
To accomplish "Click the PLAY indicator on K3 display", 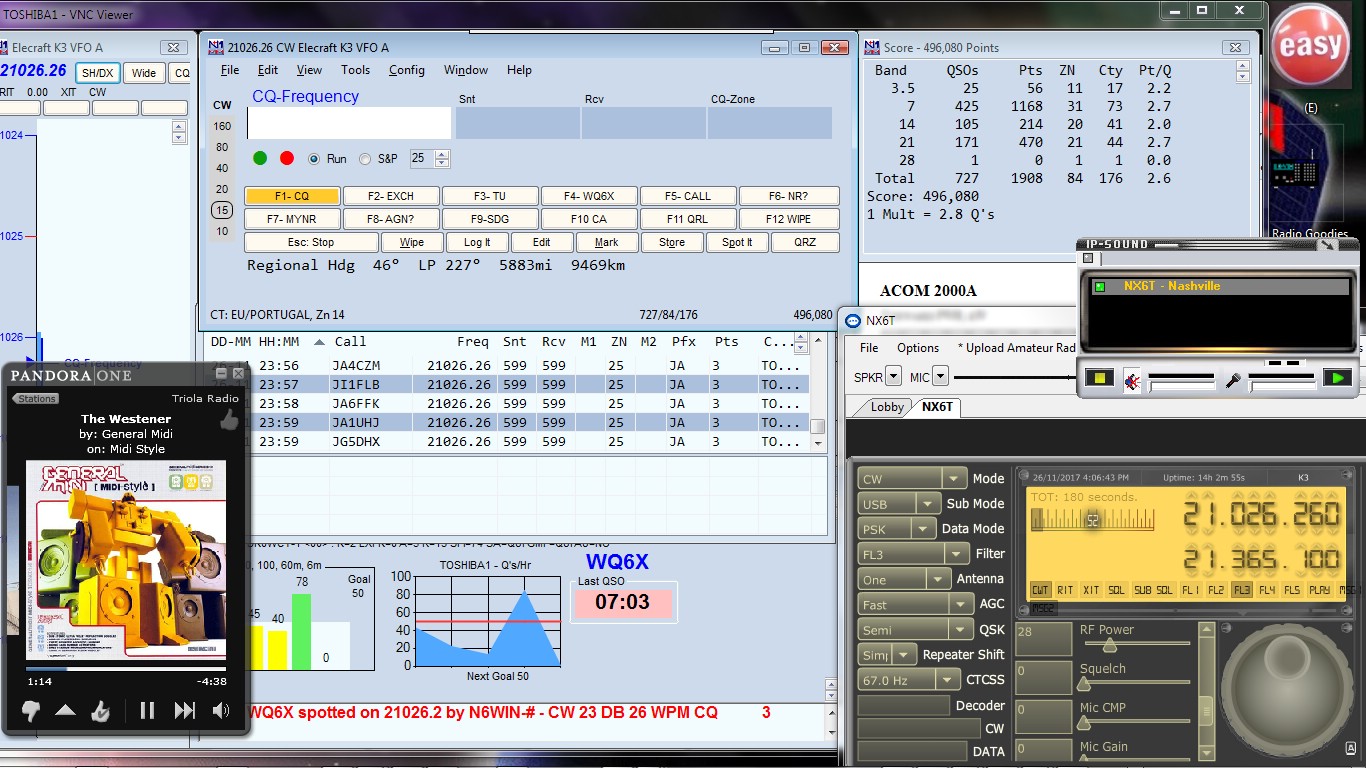I will tap(1320, 590).
